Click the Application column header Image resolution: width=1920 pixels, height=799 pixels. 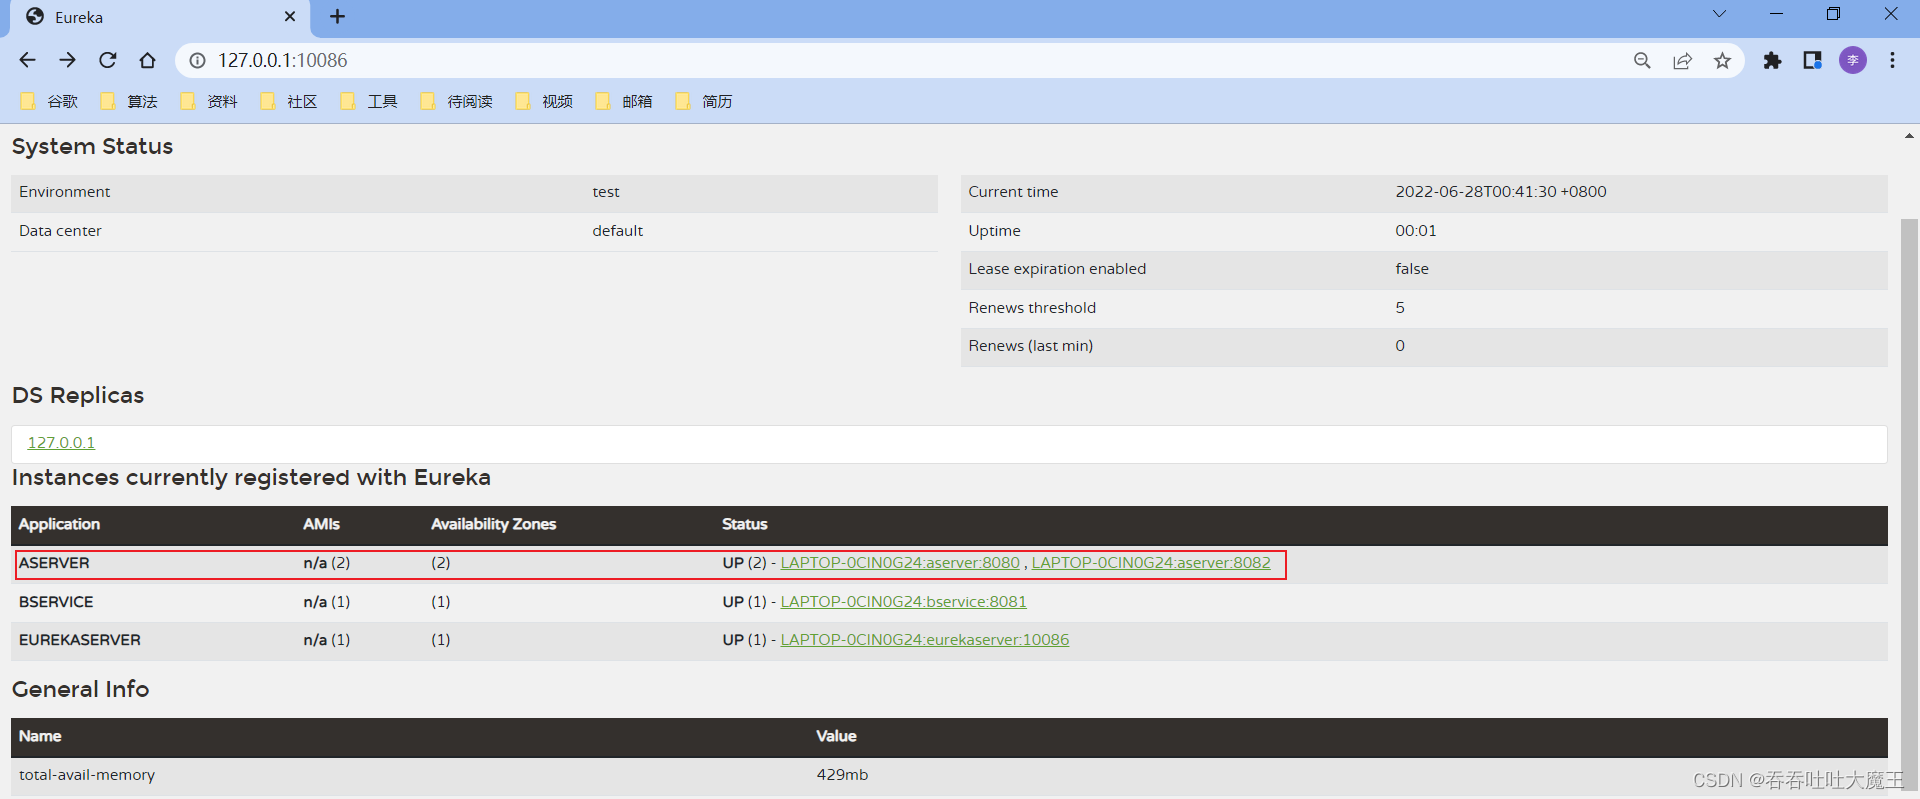click(59, 524)
